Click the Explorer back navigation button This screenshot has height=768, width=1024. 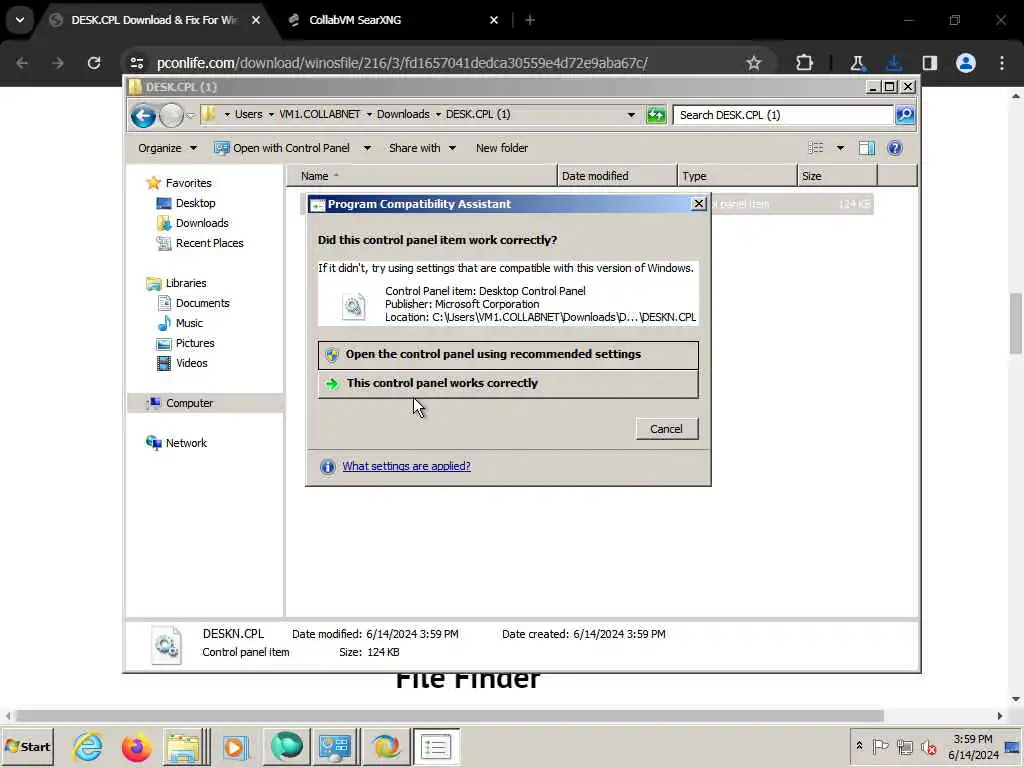(x=143, y=116)
